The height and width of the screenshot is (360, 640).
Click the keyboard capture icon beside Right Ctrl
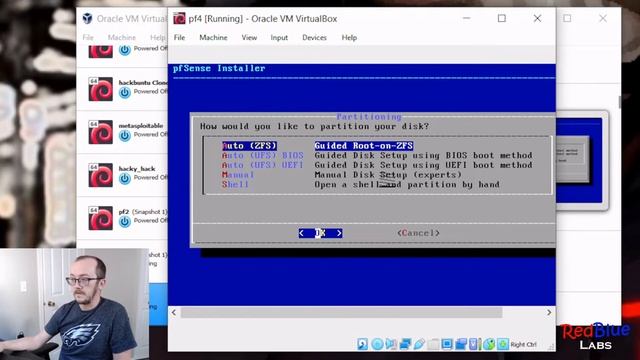click(x=503, y=344)
